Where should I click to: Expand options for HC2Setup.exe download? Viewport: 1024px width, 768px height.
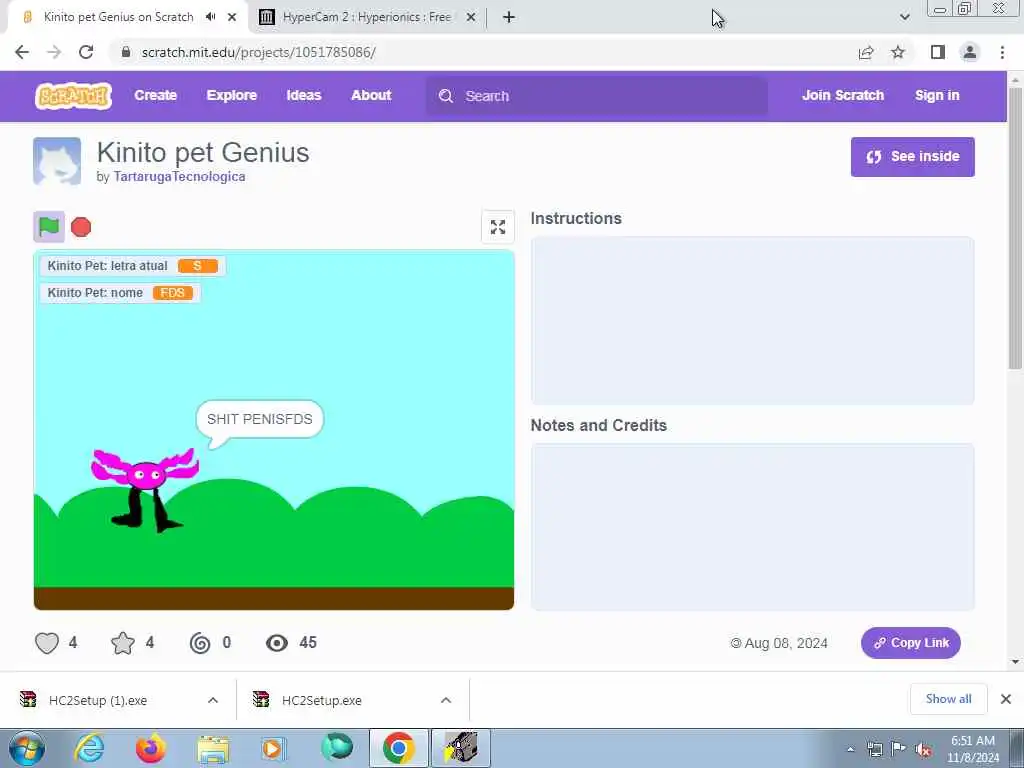point(446,700)
